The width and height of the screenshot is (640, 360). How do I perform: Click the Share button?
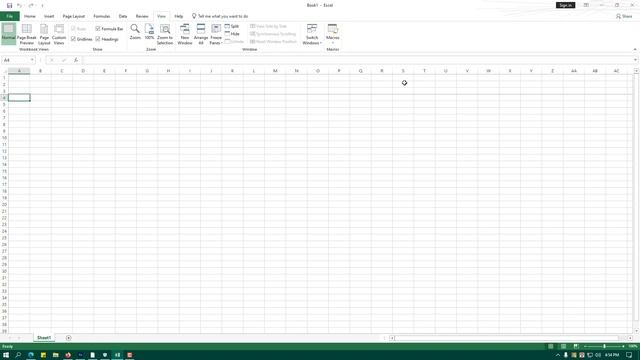tap(624, 16)
